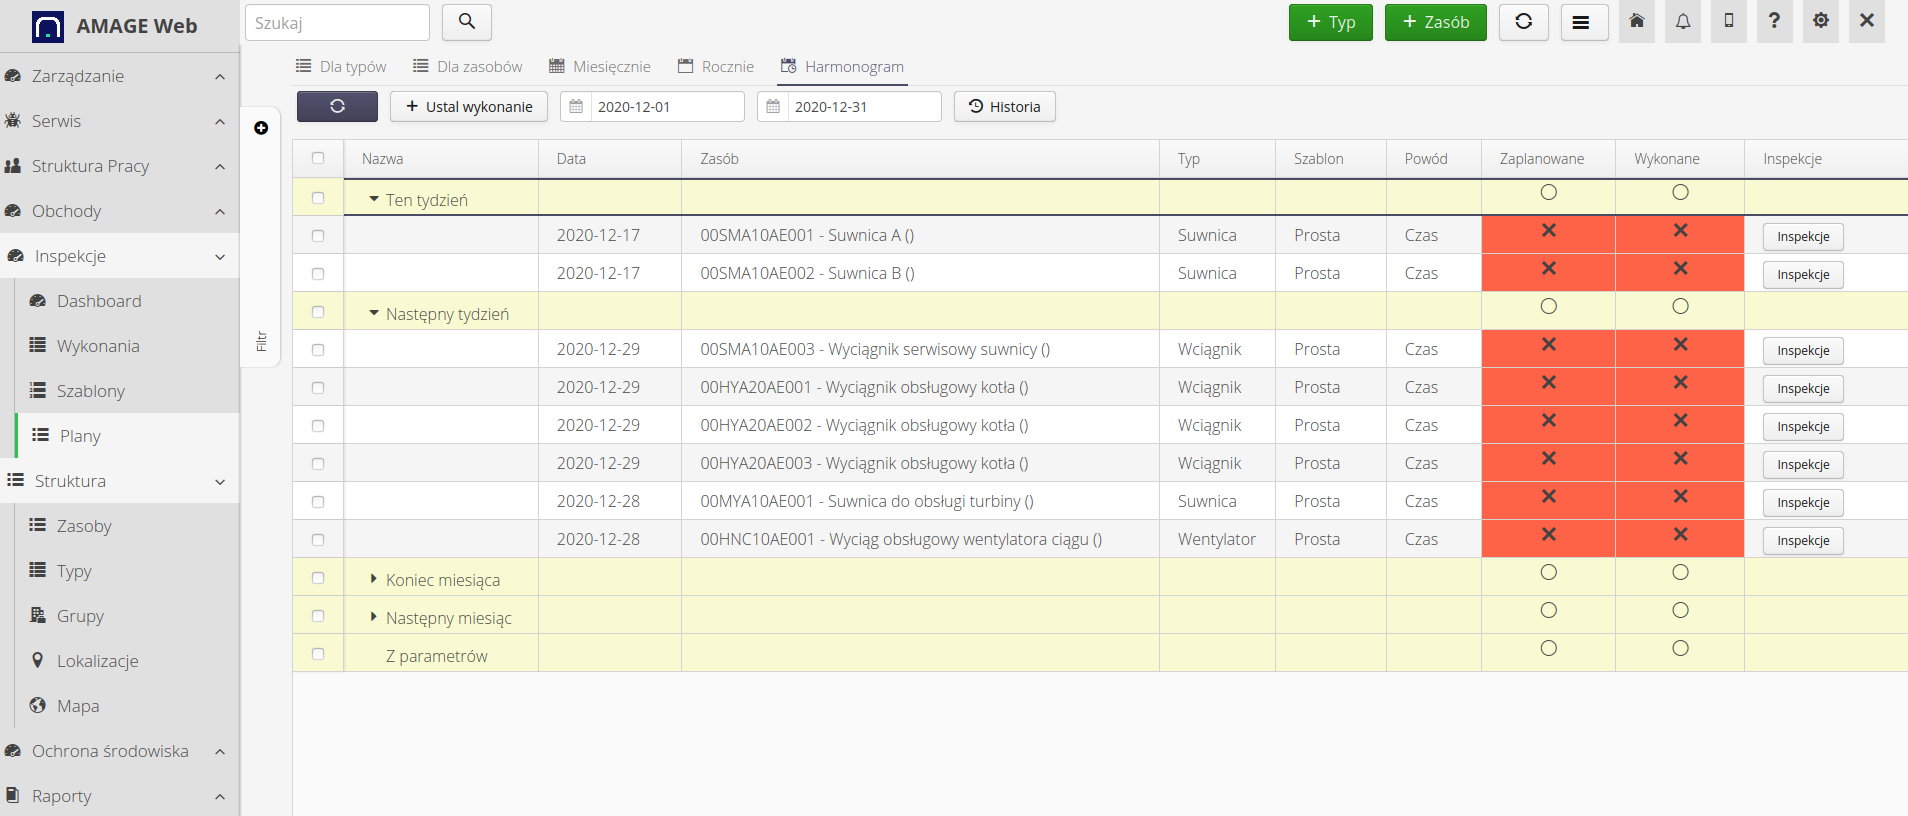Open help question mark icon
Image resolution: width=1908 pixels, height=816 pixels.
coord(1774,22)
